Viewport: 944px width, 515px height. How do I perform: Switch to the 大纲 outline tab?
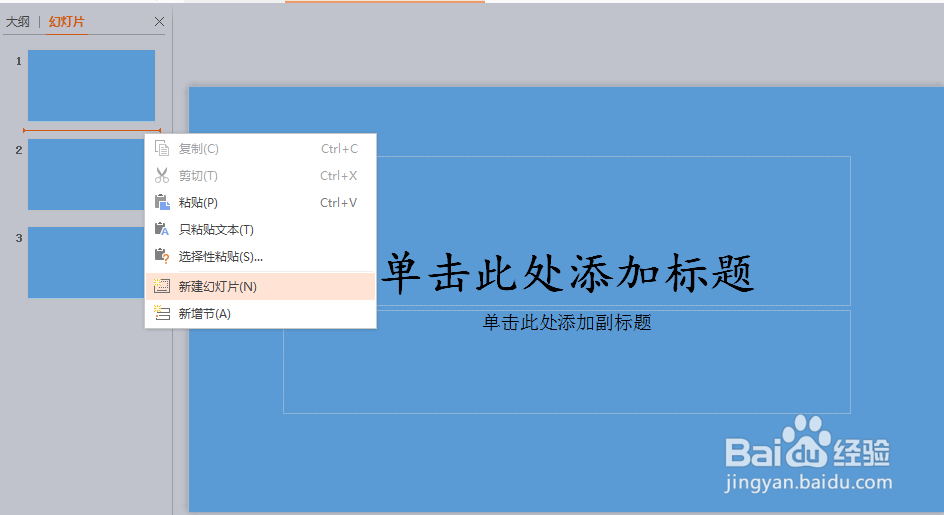tap(17, 22)
